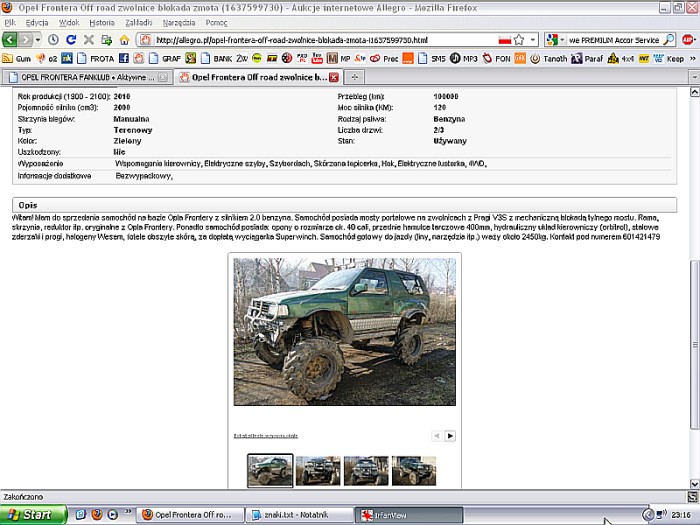Open the Adblock Plus toolbar icon

pos(690,40)
